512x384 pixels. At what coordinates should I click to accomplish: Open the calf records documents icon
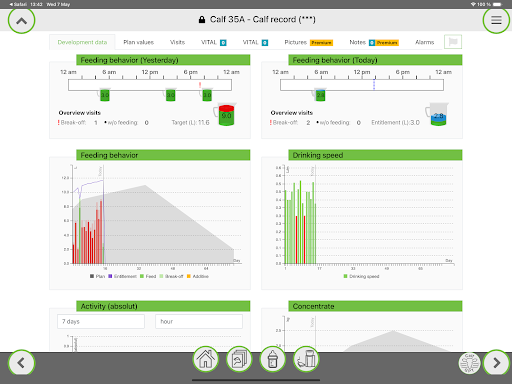coord(239,359)
